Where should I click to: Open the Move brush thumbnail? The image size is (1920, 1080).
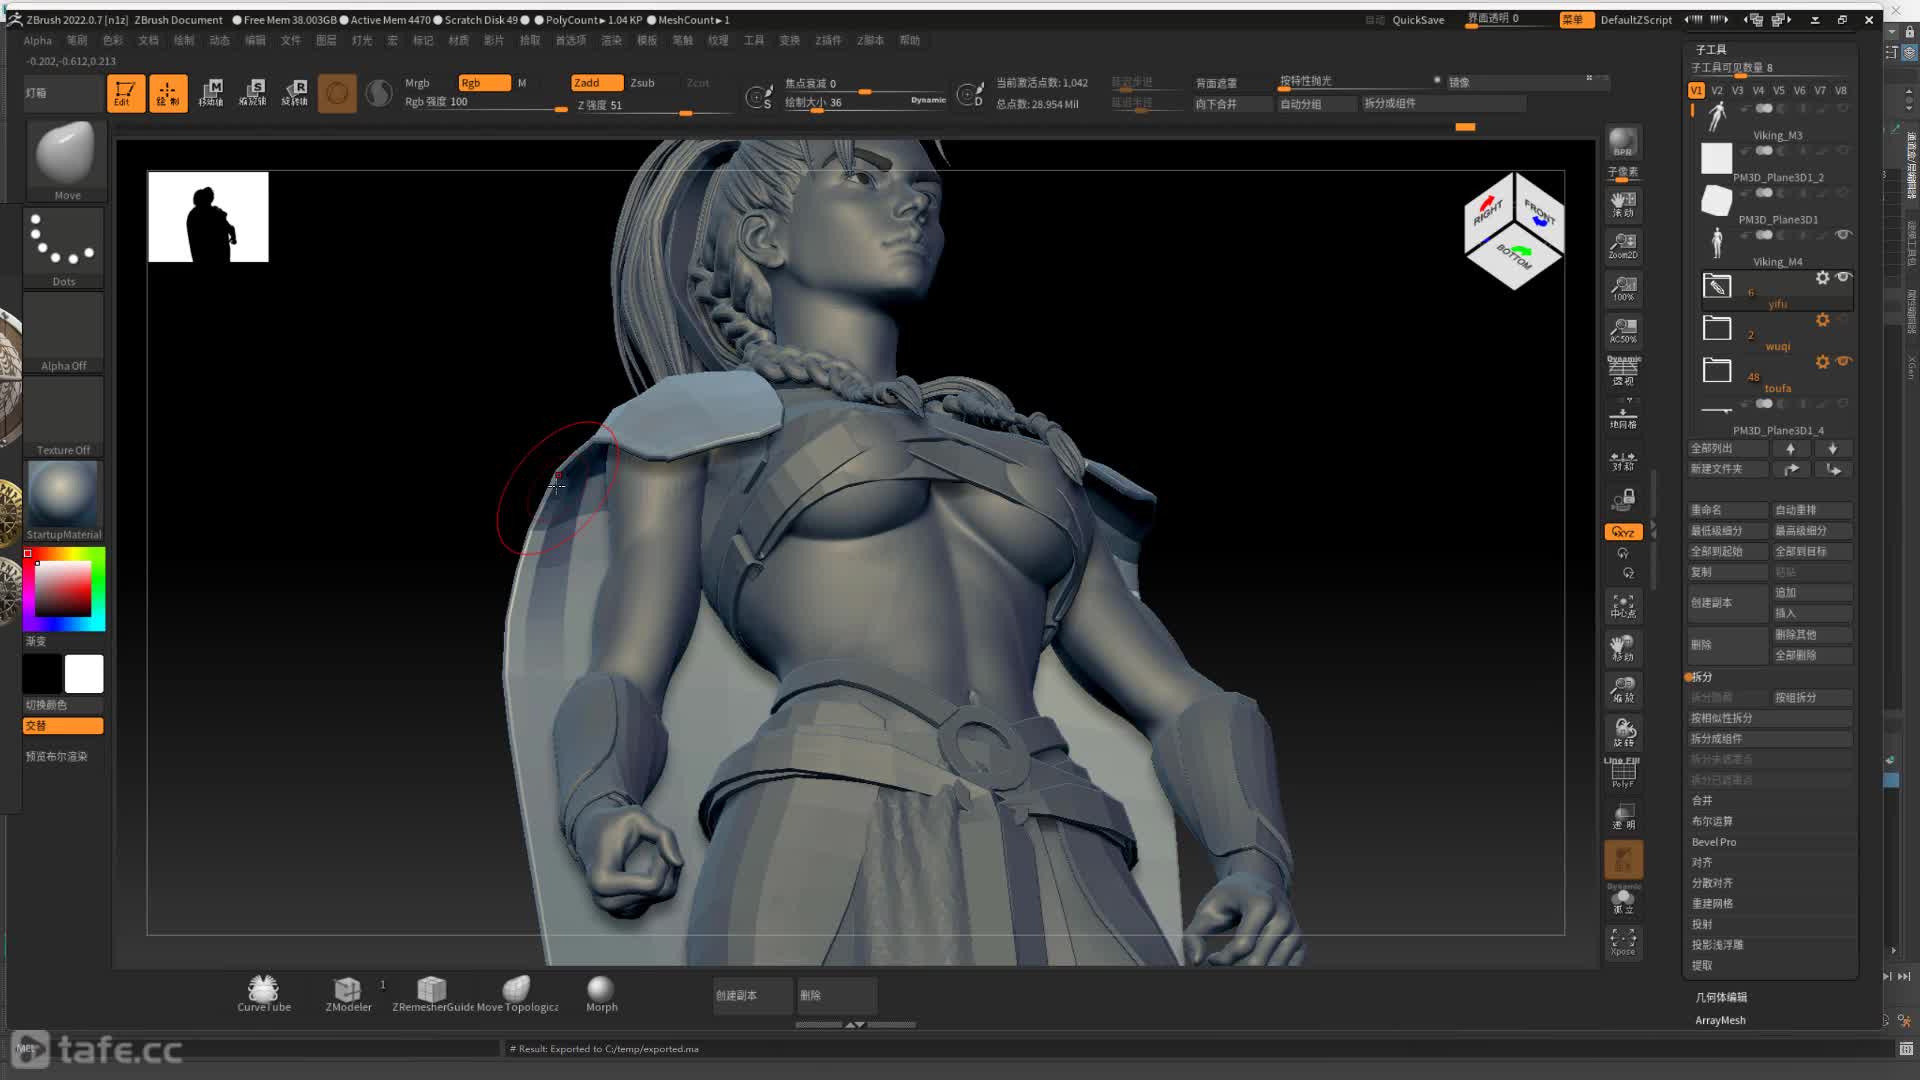[x=66, y=160]
